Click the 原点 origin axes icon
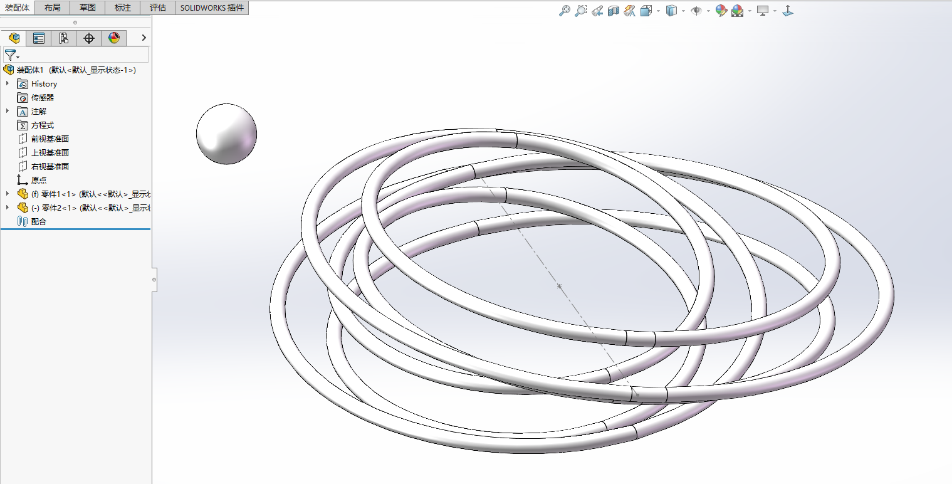The height and width of the screenshot is (484, 952). click(22, 180)
